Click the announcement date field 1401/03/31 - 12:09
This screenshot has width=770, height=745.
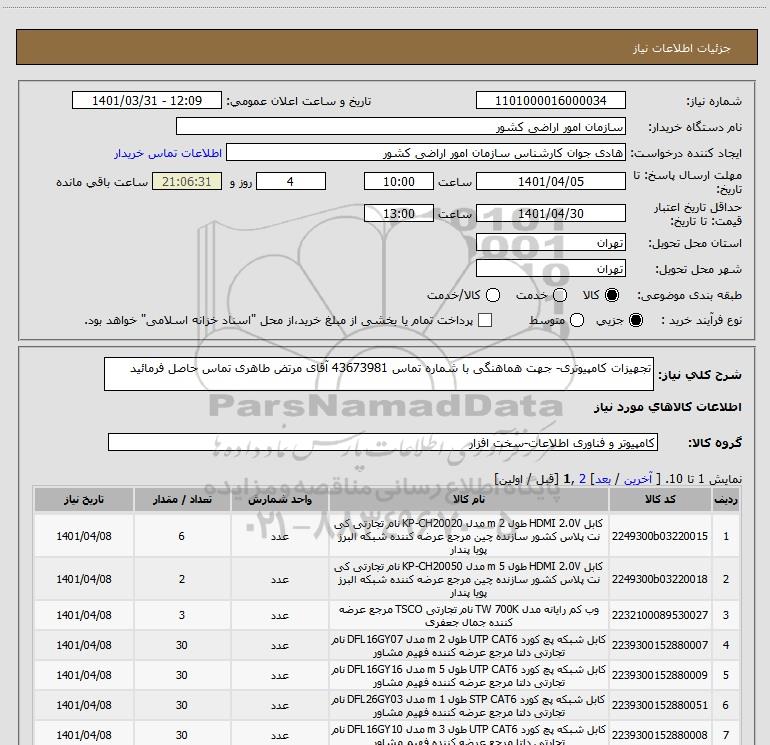pos(147,100)
